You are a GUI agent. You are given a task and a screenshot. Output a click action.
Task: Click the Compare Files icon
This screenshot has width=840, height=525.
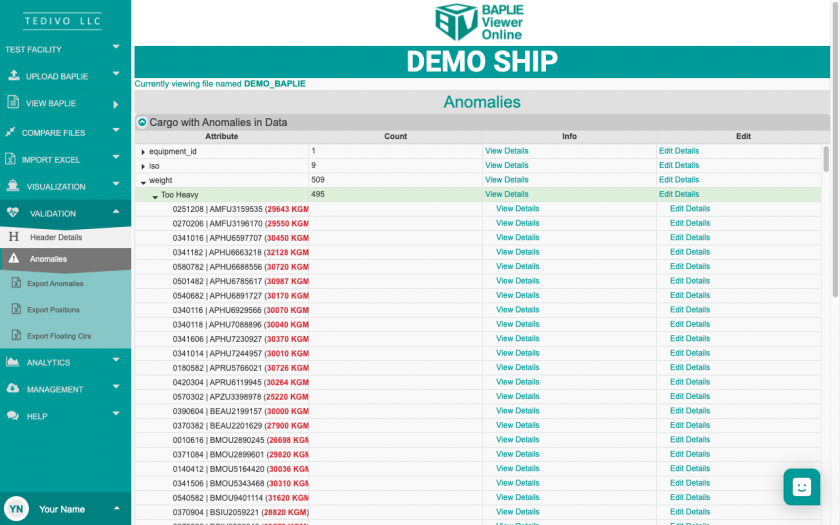[x=10, y=132]
